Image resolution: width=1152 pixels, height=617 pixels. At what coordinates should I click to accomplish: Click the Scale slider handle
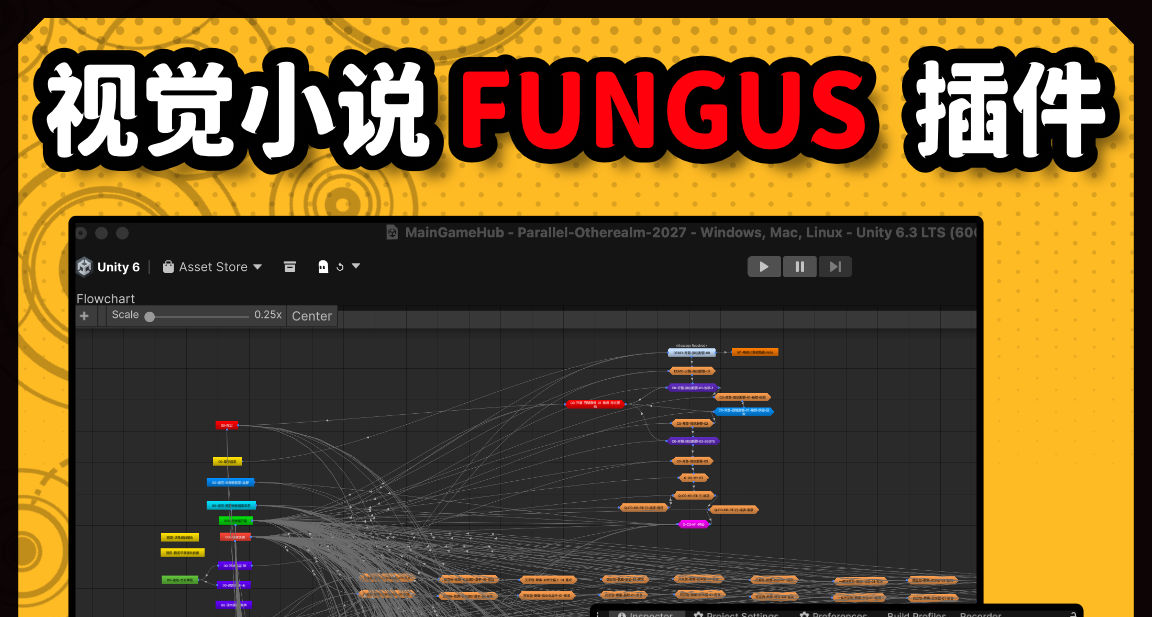(x=150, y=317)
